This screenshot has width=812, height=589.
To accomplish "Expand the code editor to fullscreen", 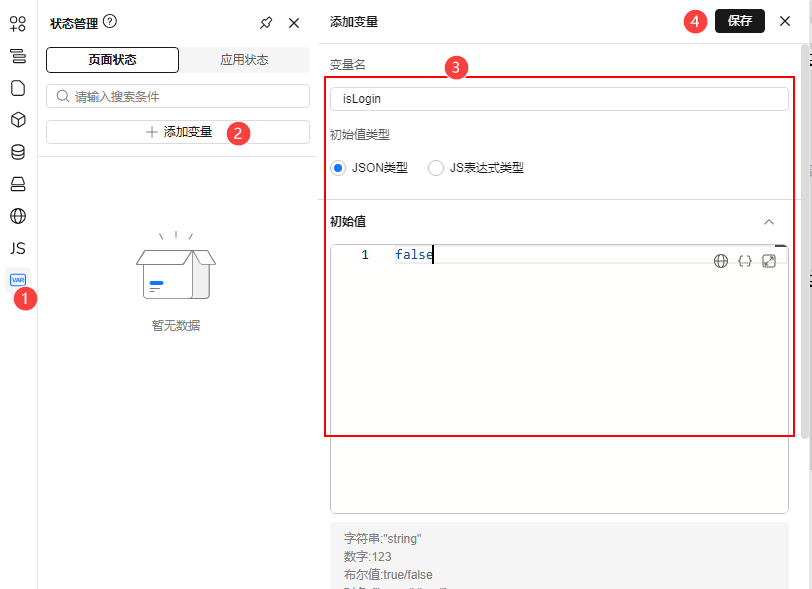I will coord(769,261).
